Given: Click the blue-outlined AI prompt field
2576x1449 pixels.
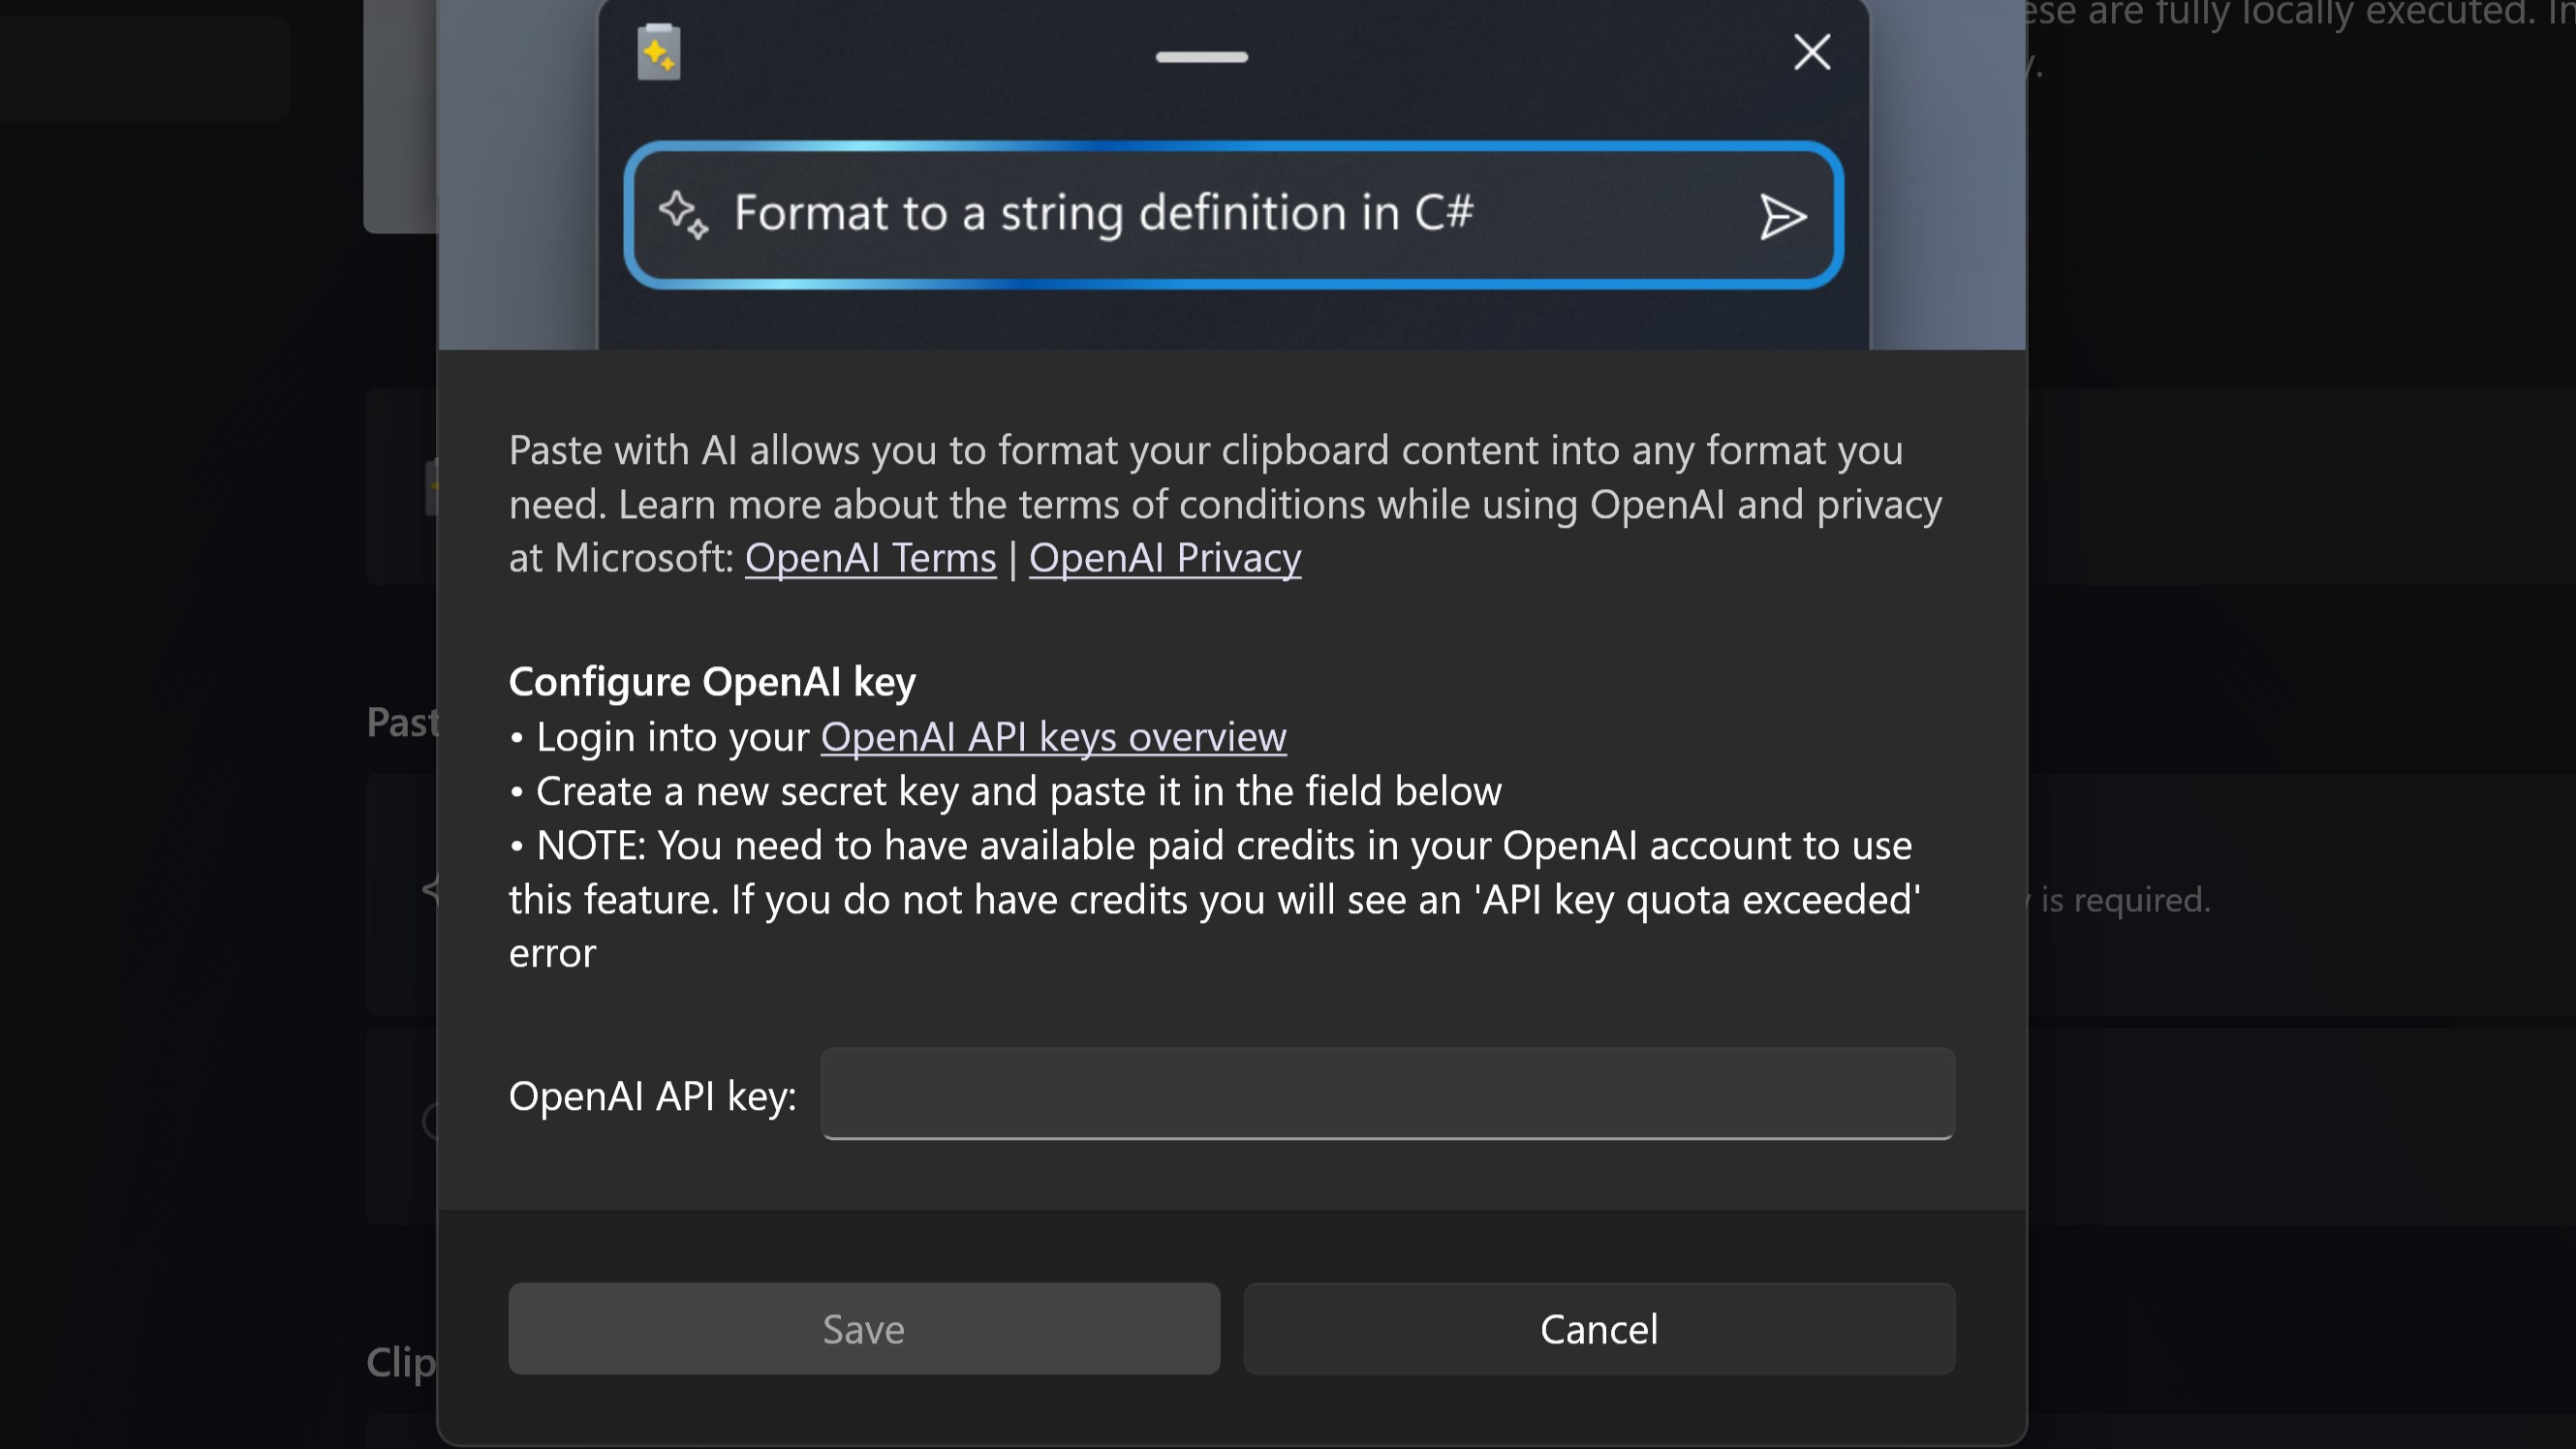Looking at the screenshot, I should (1230, 214).
